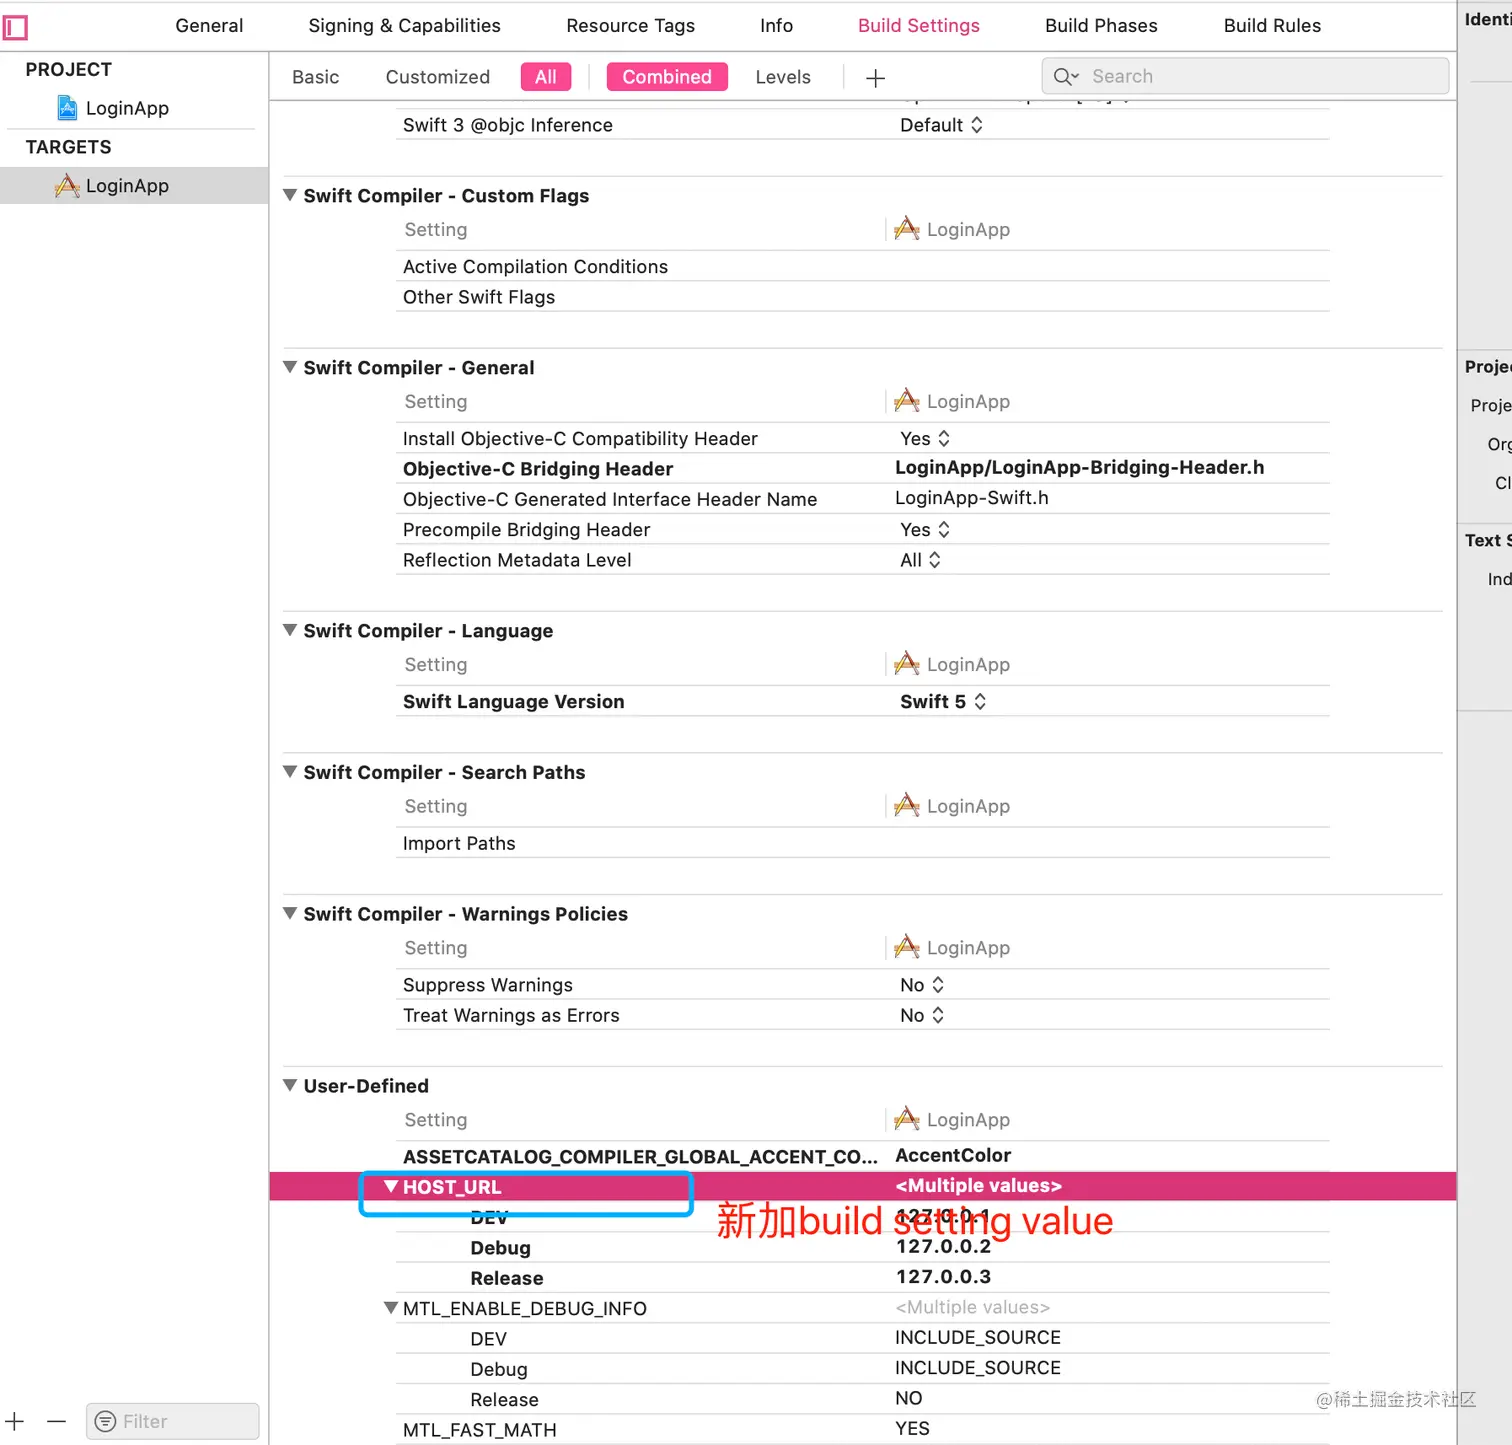Click MTL_ENABLE_DEBUG_INFO Release value NO

(909, 1398)
